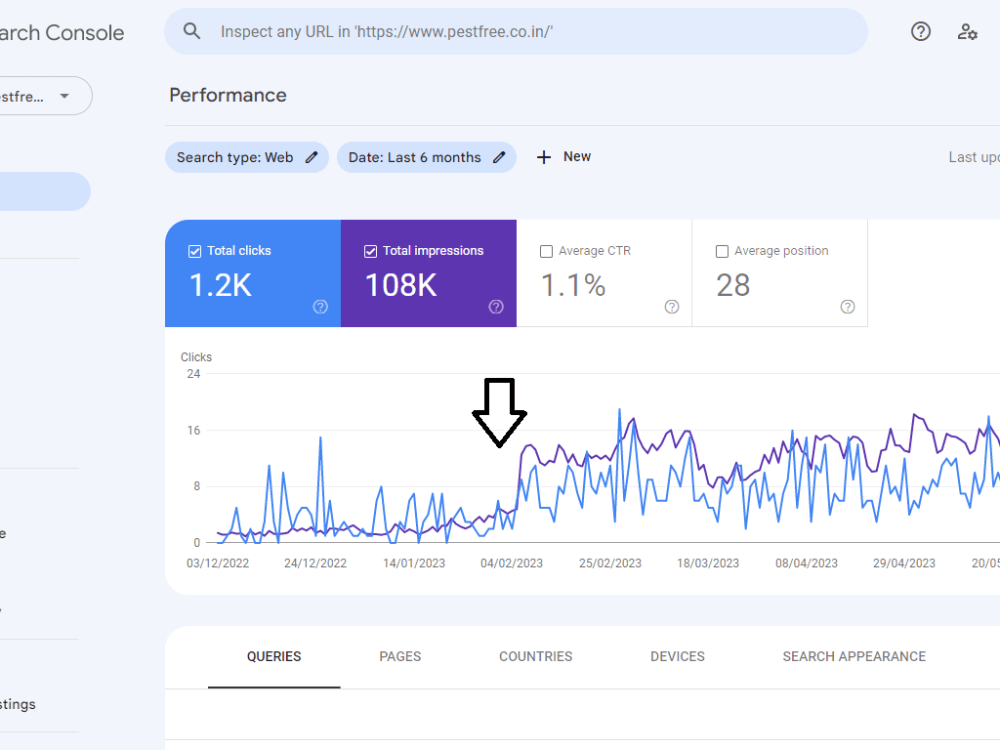The height and width of the screenshot is (750, 1000).
Task: Focus the Inspect any URL search field
Action: point(516,31)
